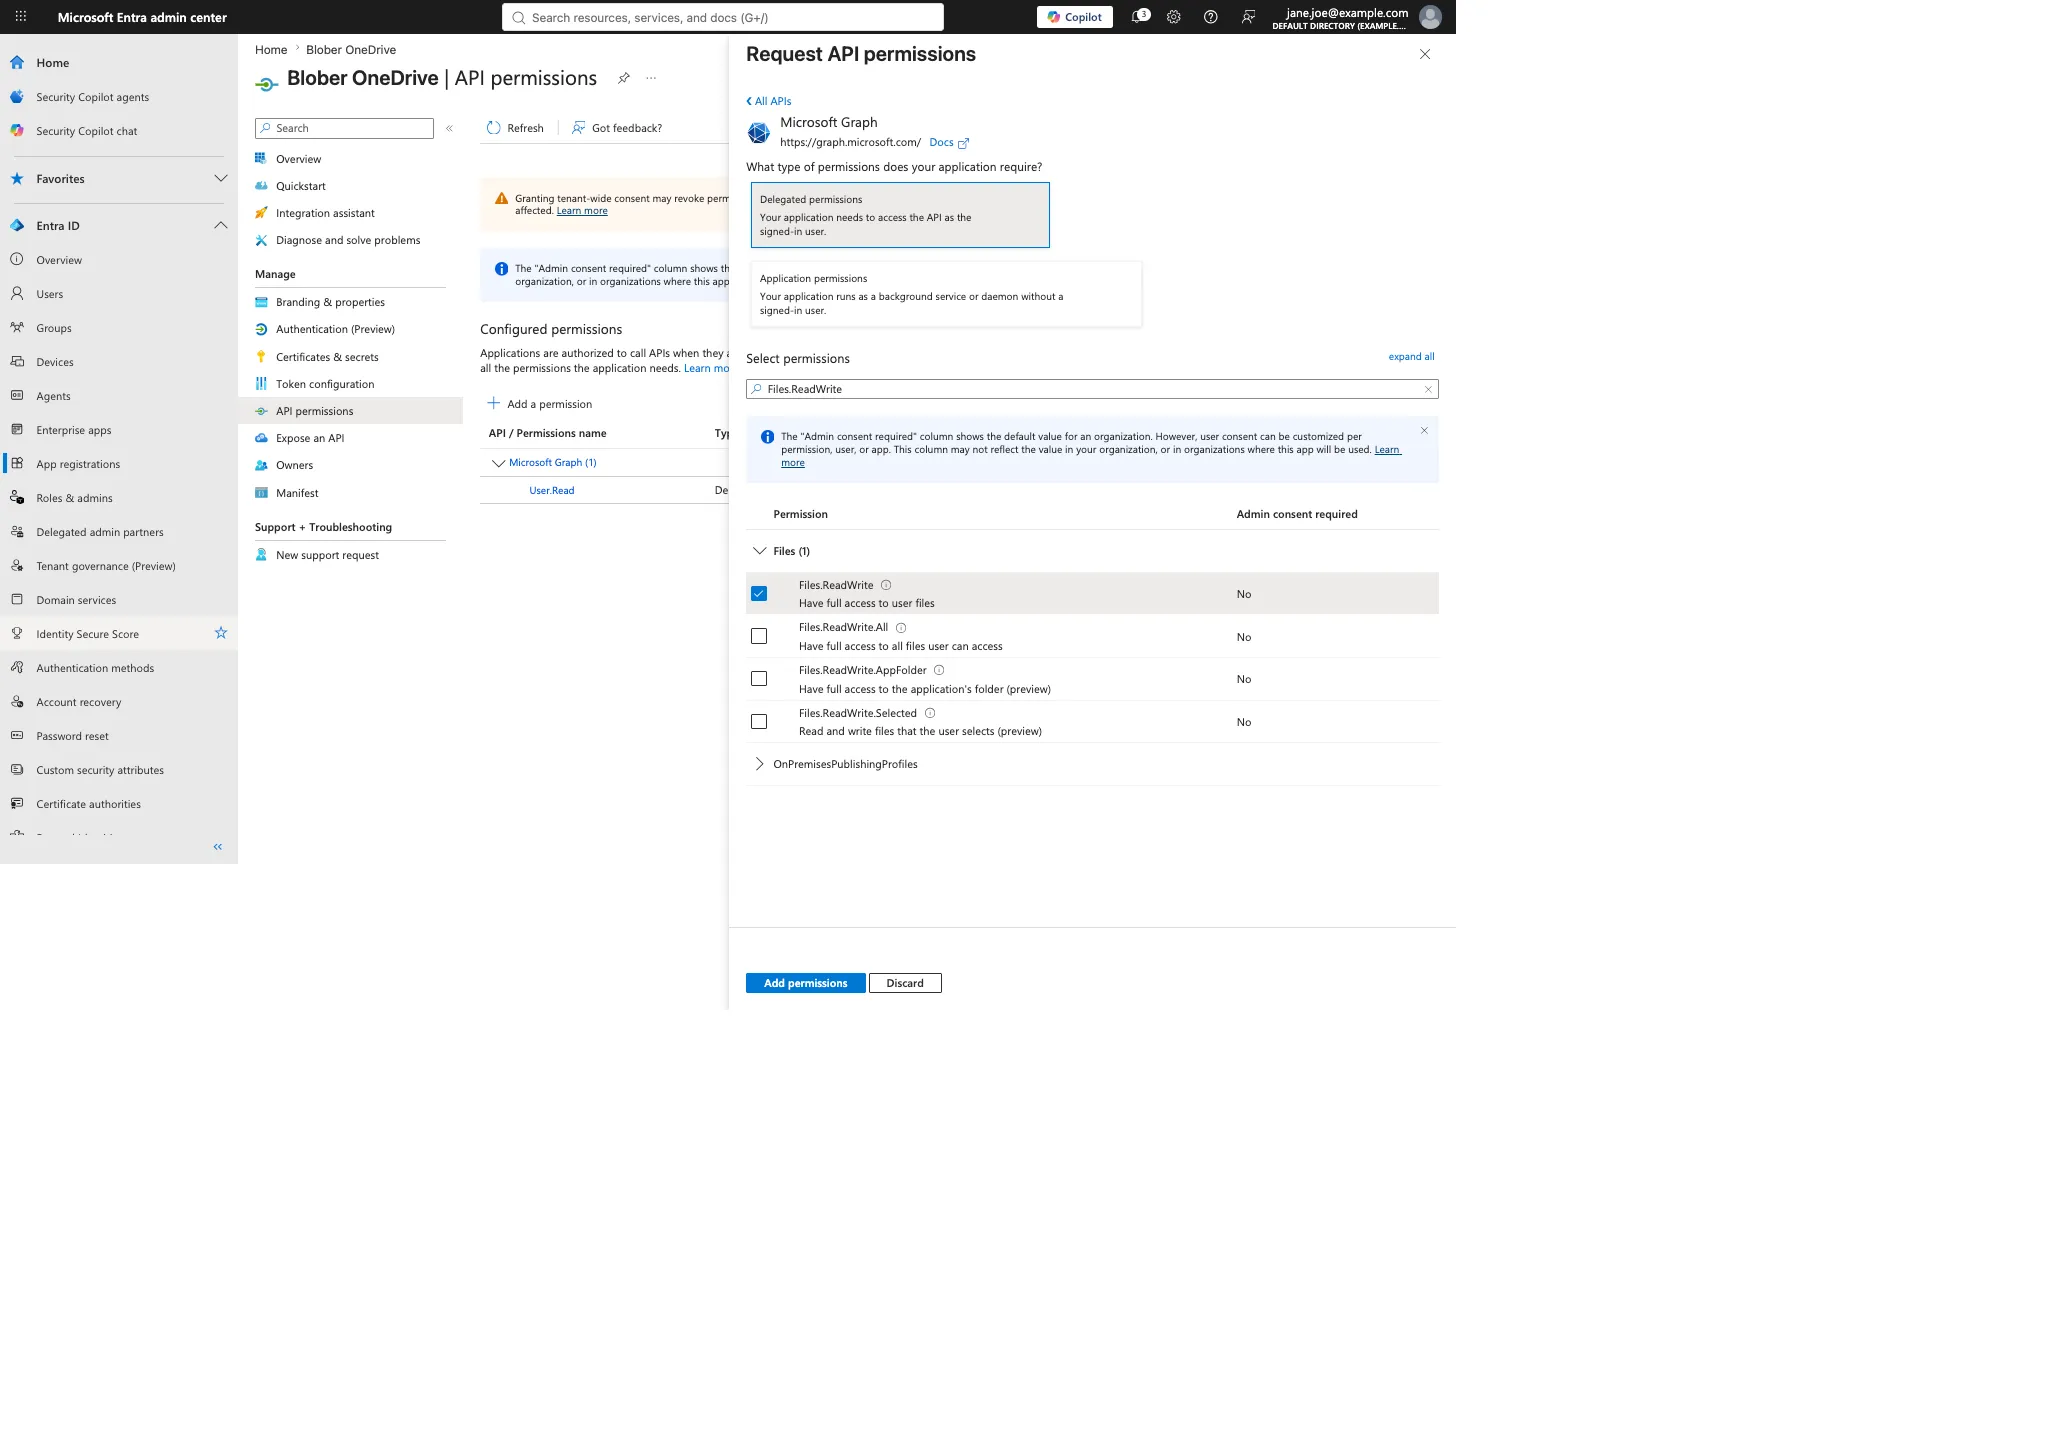Click info icon next to Files.ReadWrite

point(886,585)
